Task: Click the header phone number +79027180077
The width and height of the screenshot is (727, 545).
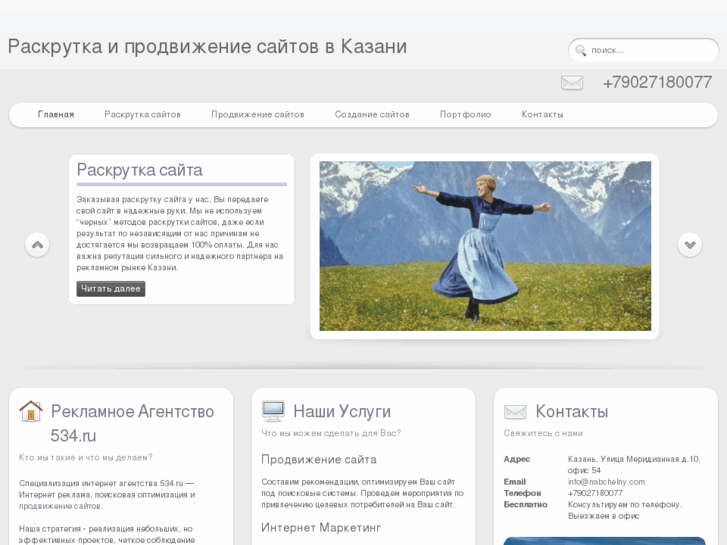Action: point(657,83)
